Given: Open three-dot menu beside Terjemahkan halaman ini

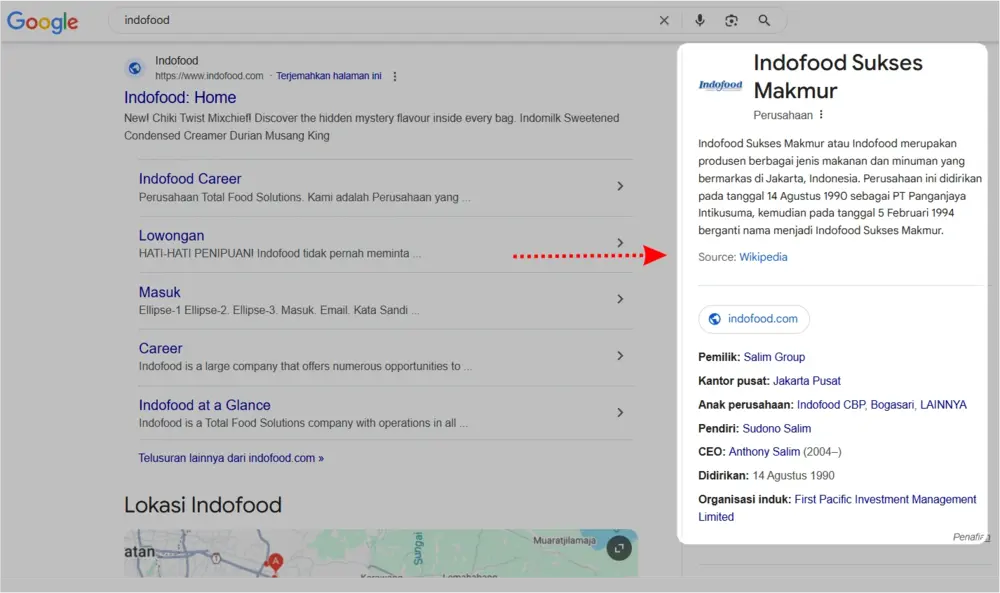Looking at the screenshot, I should click(x=395, y=76).
